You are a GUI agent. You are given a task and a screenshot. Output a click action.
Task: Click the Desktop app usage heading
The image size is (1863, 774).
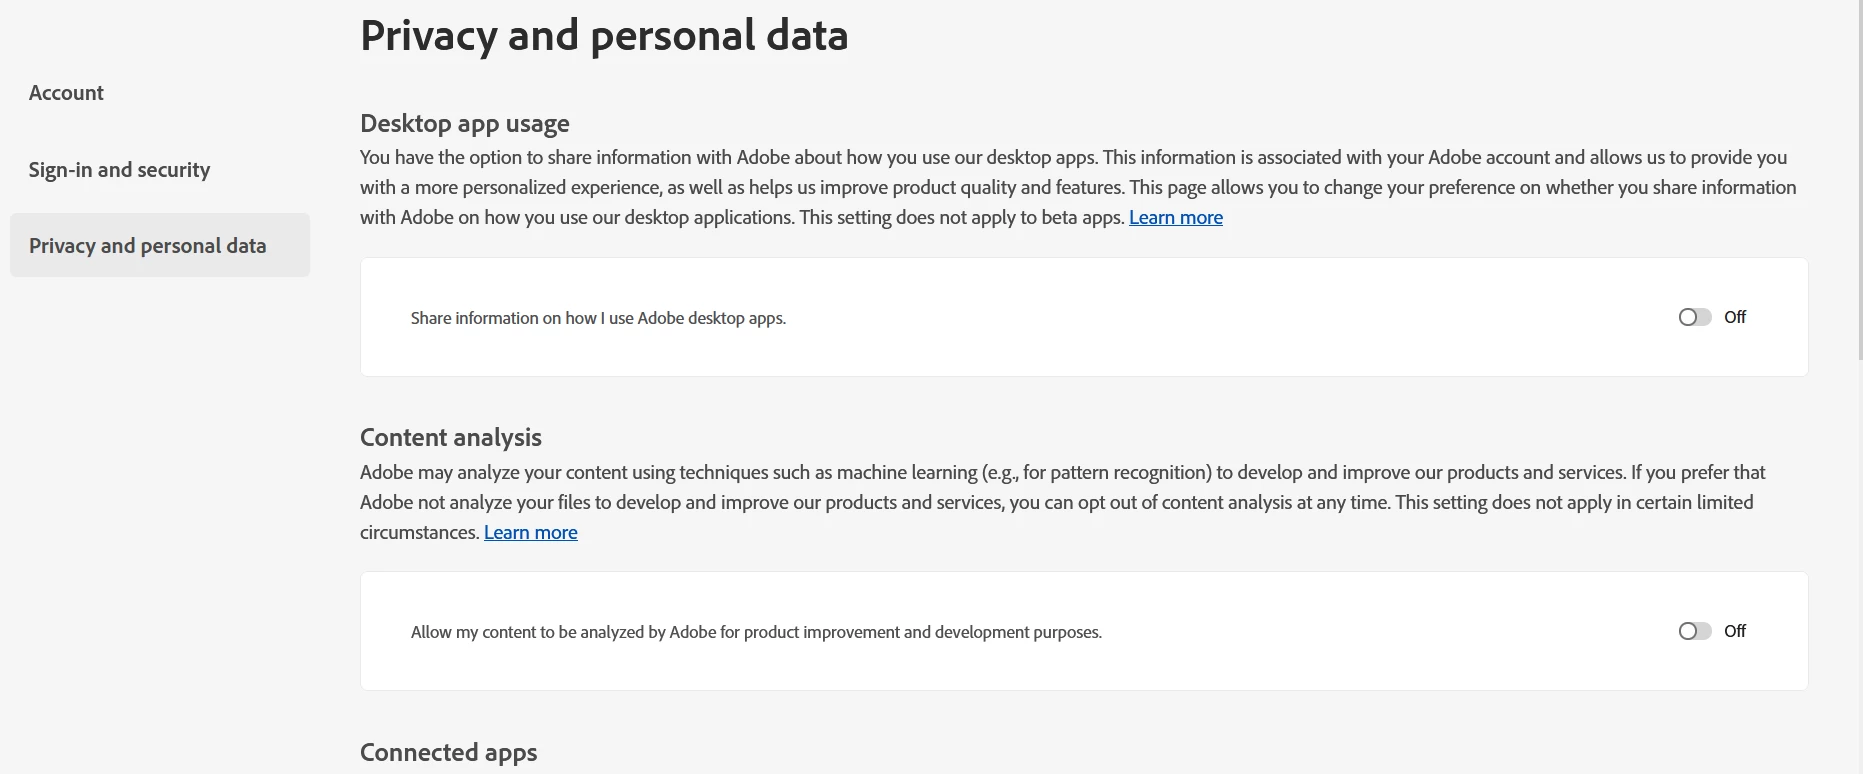point(464,123)
